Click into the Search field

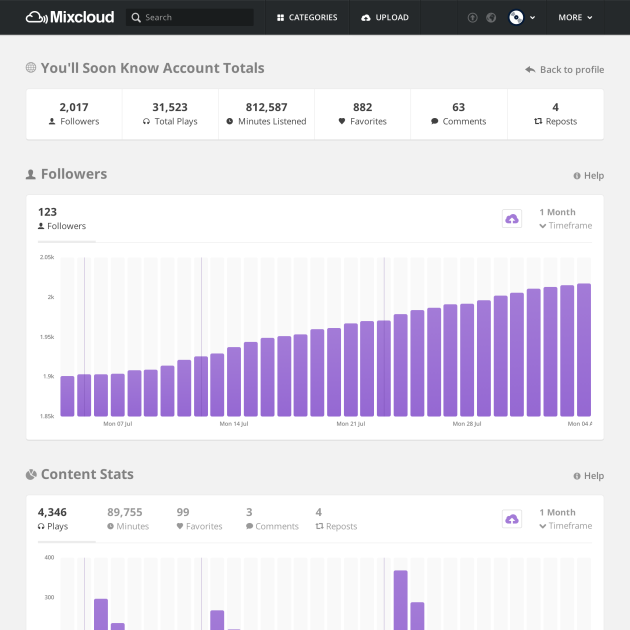coord(195,18)
